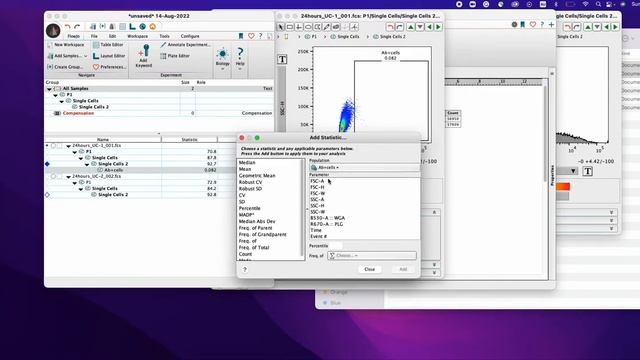Open the Edit ribbon tab
640x360 pixels.
click(x=112, y=36)
